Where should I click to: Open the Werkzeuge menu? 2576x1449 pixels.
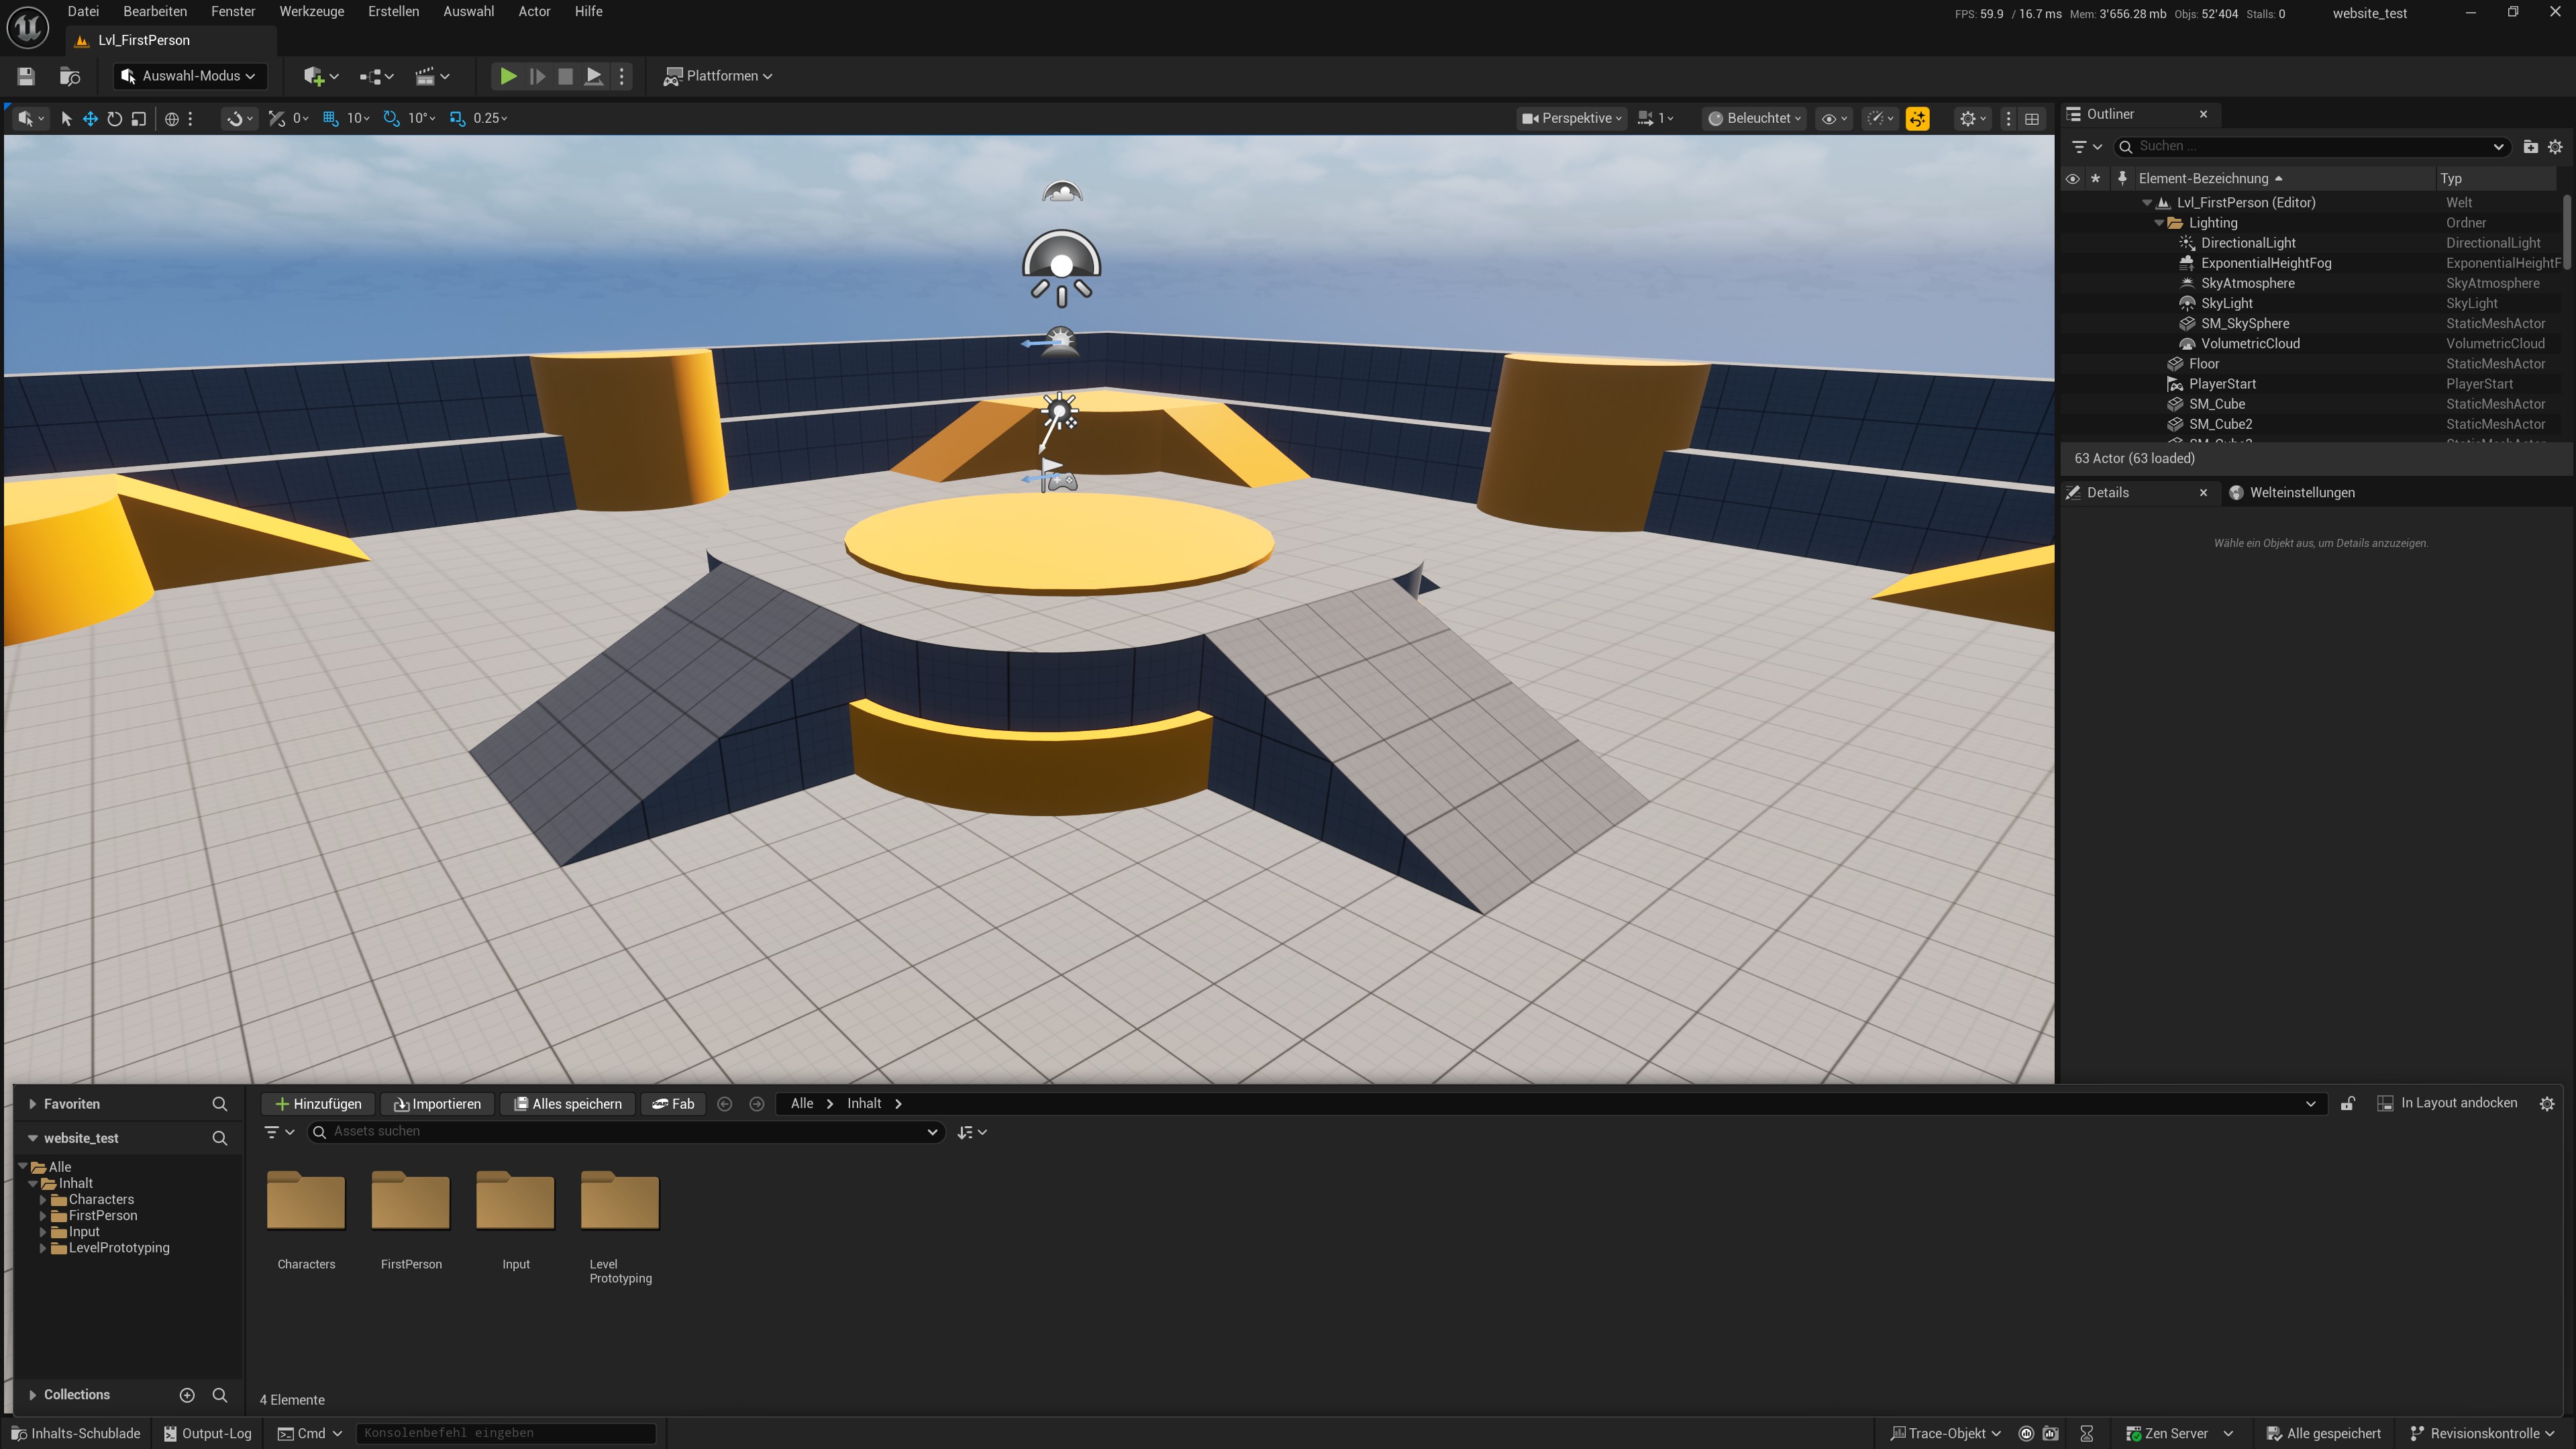coord(311,11)
